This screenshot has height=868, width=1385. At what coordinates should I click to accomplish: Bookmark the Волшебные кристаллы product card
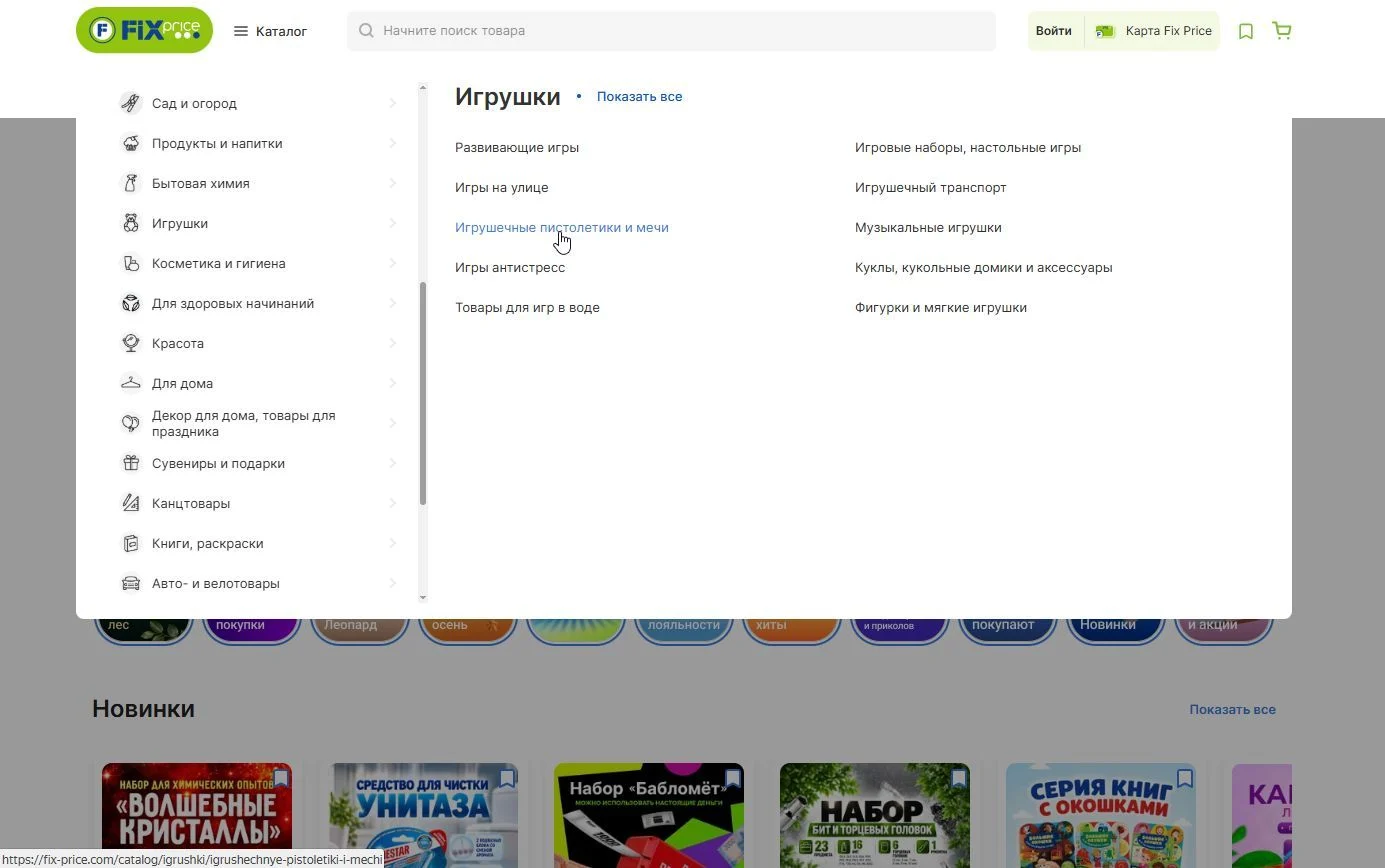(x=281, y=778)
